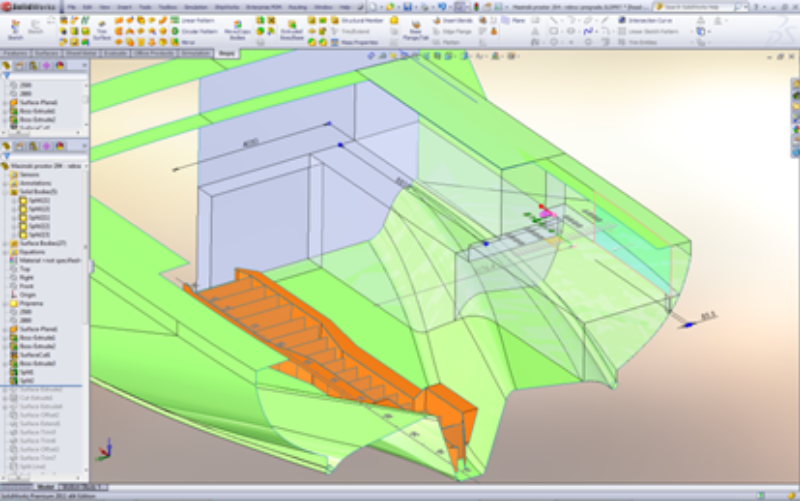
Task: Select the Top plane in feature tree
Action: pos(25,268)
